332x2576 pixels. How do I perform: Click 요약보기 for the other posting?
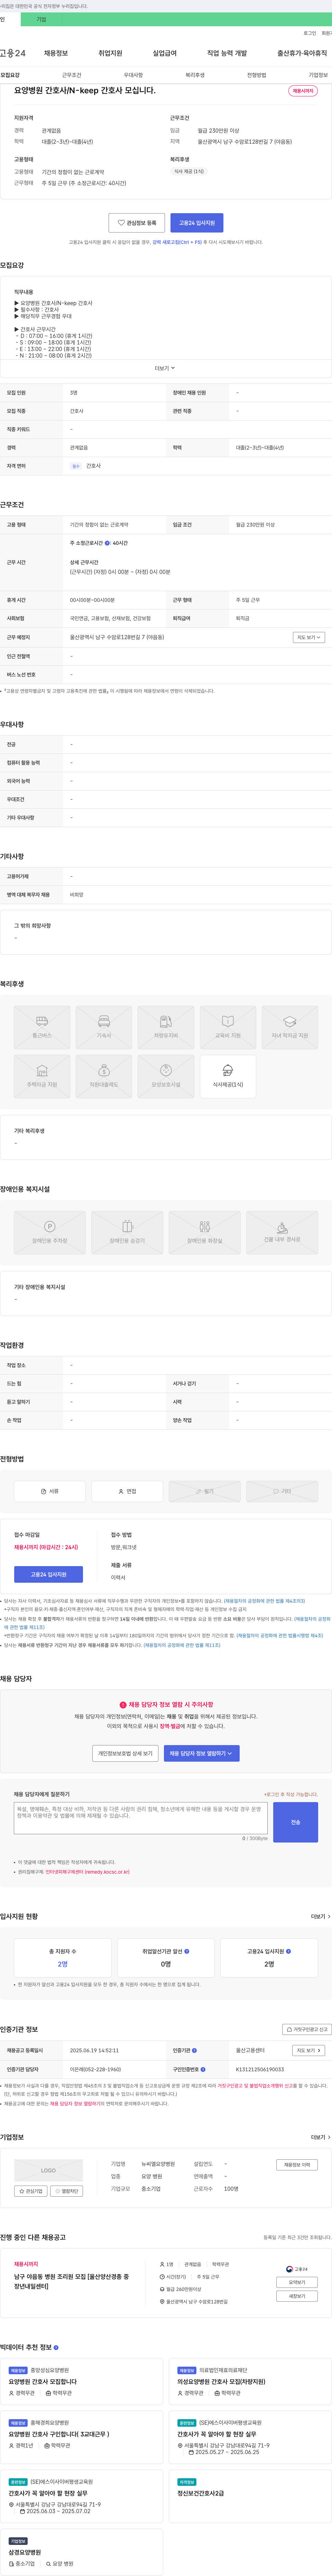297,2282
